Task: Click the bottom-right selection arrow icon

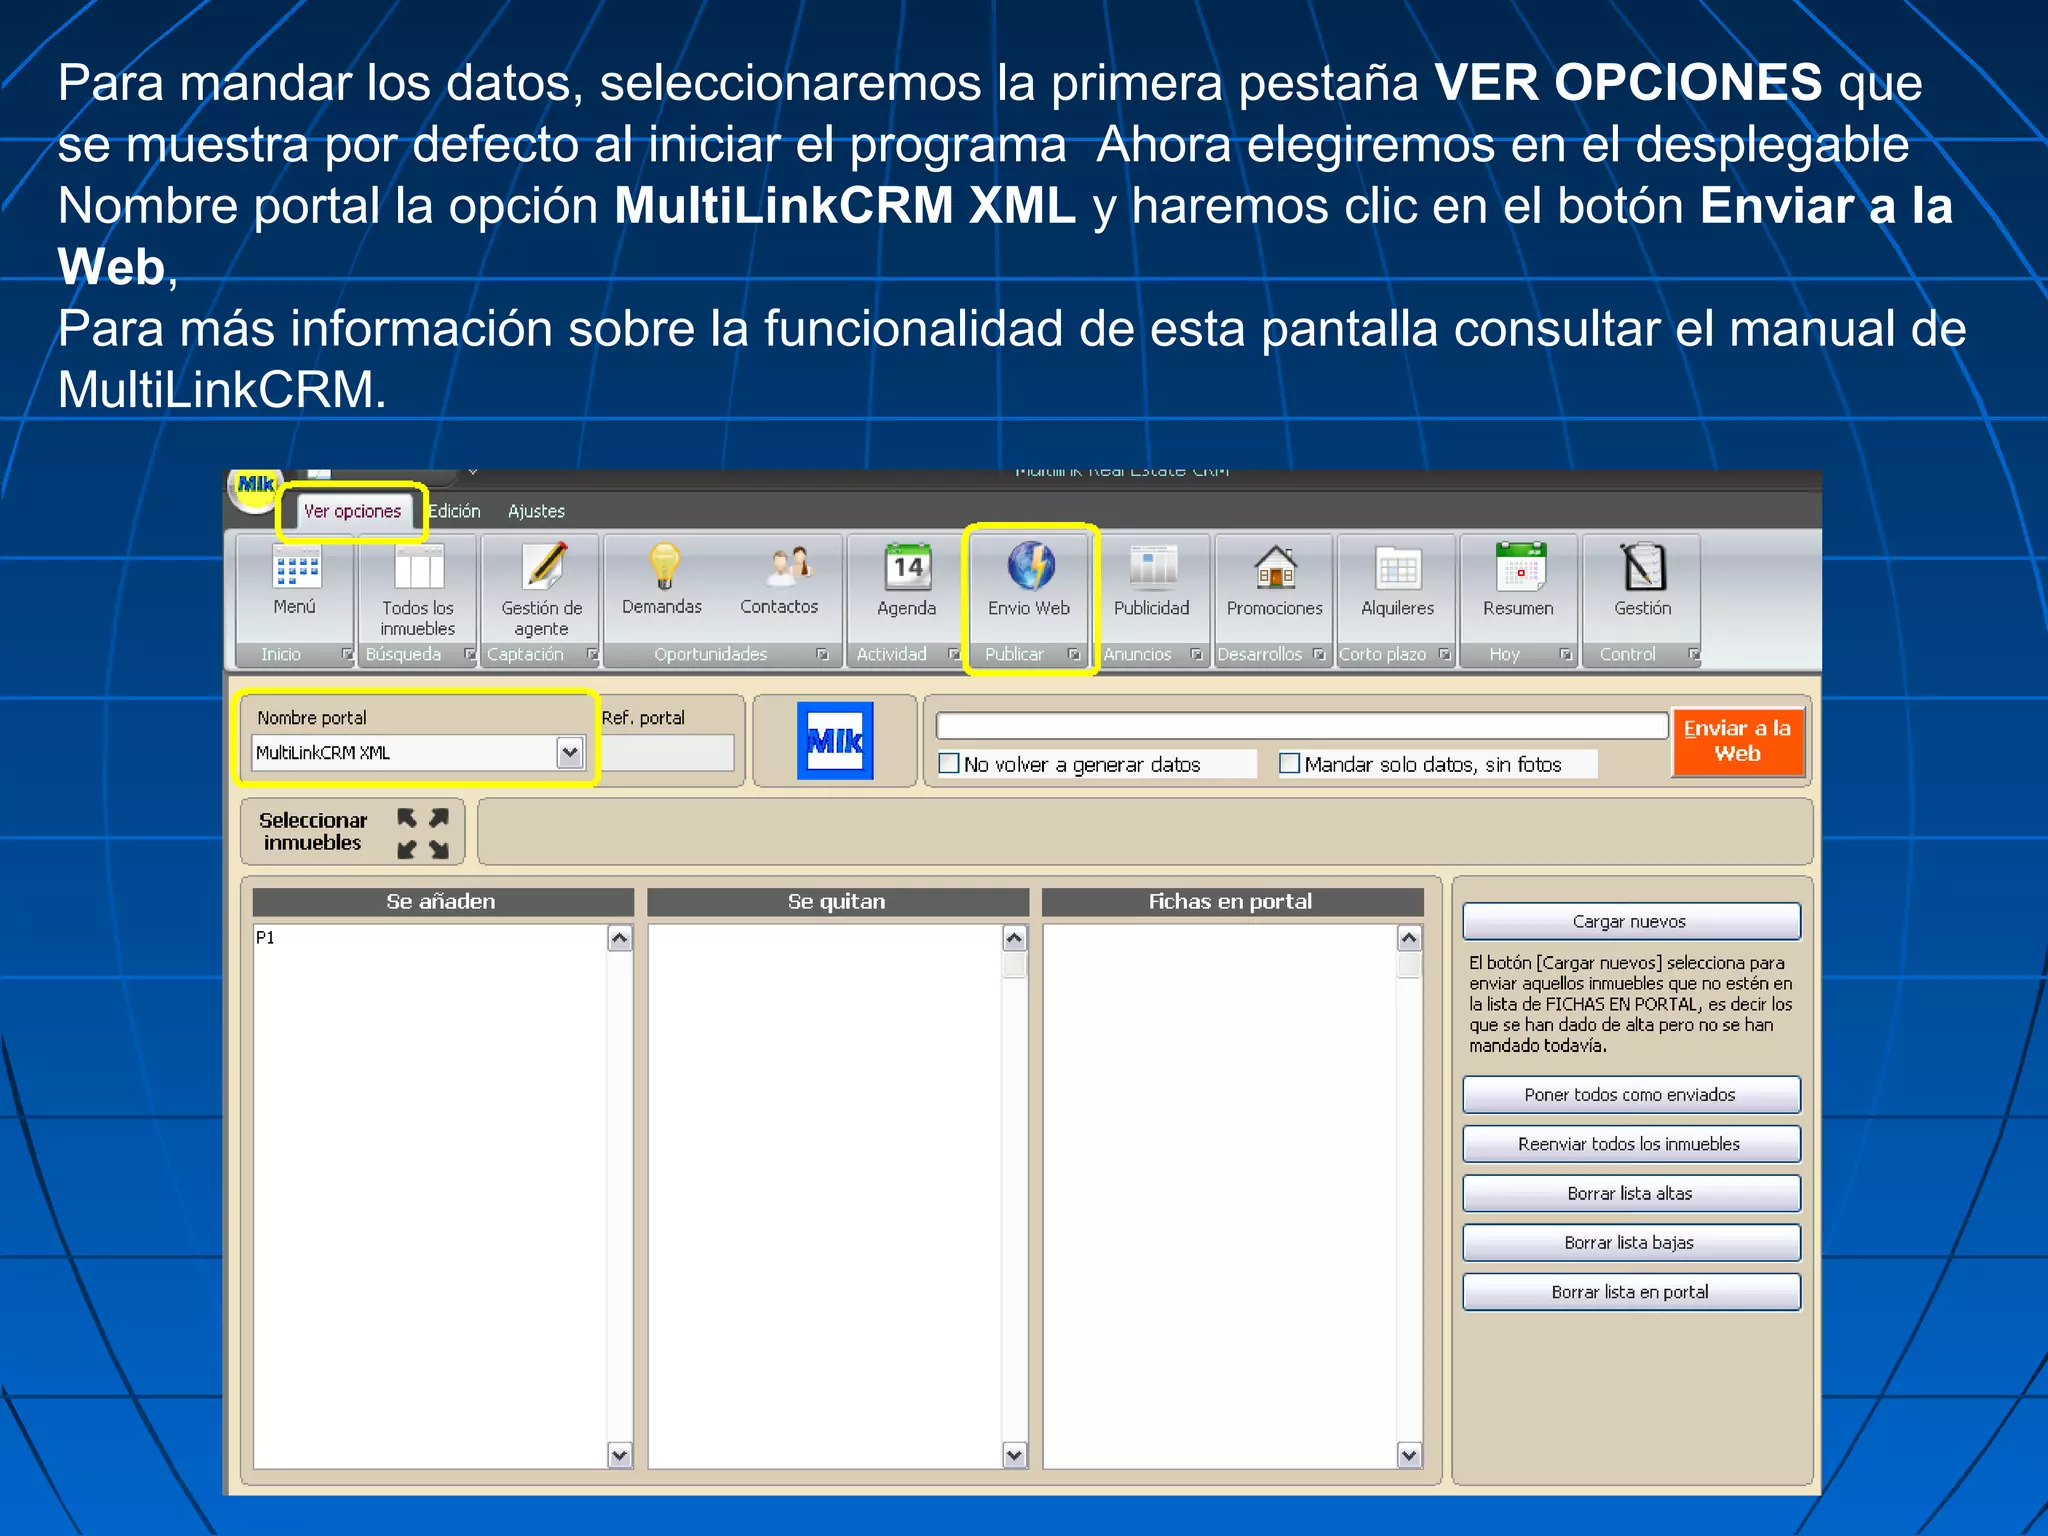Action: pyautogui.click(x=439, y=850)
